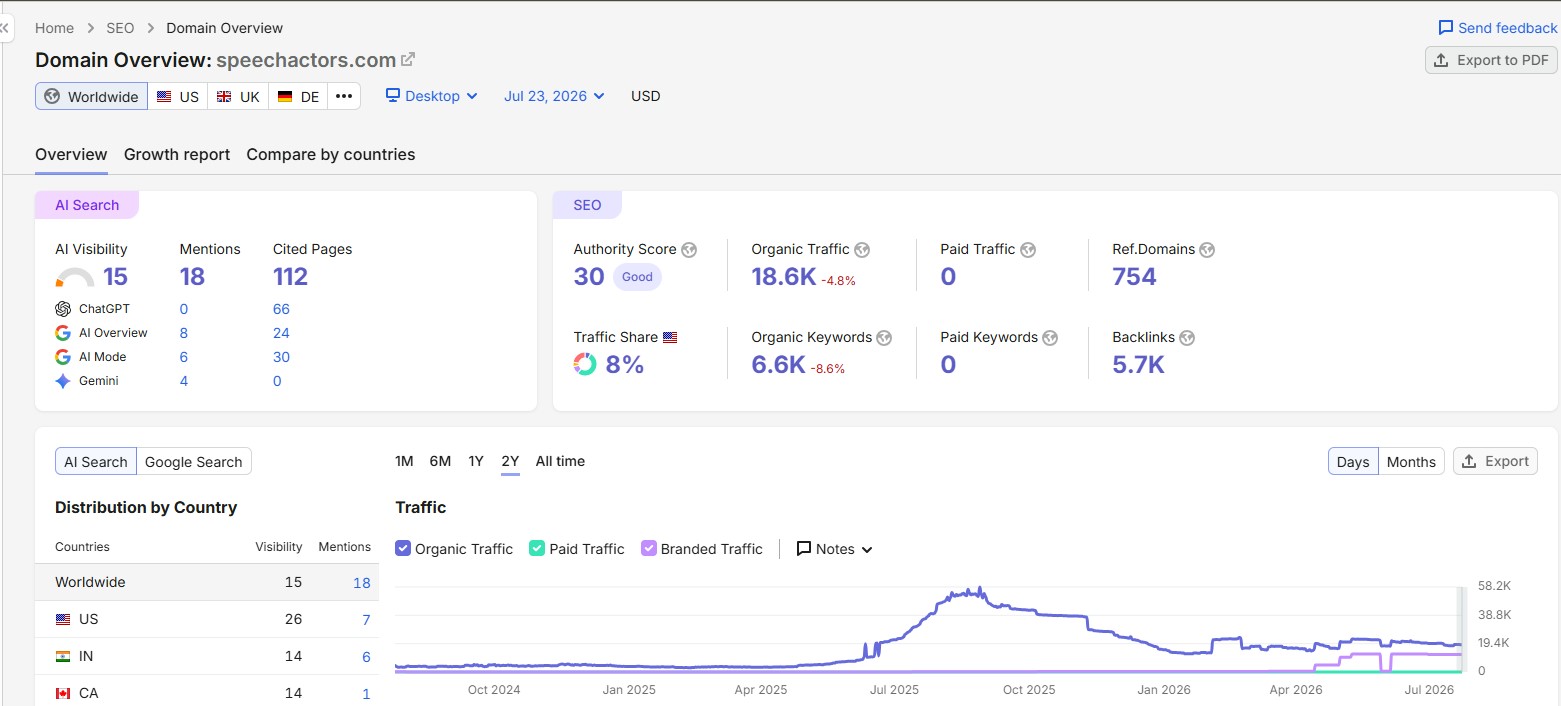Viewport: 1561px width, 706px height.
Task: Click the chart Export button
Action: click(x=1495, y=461)
